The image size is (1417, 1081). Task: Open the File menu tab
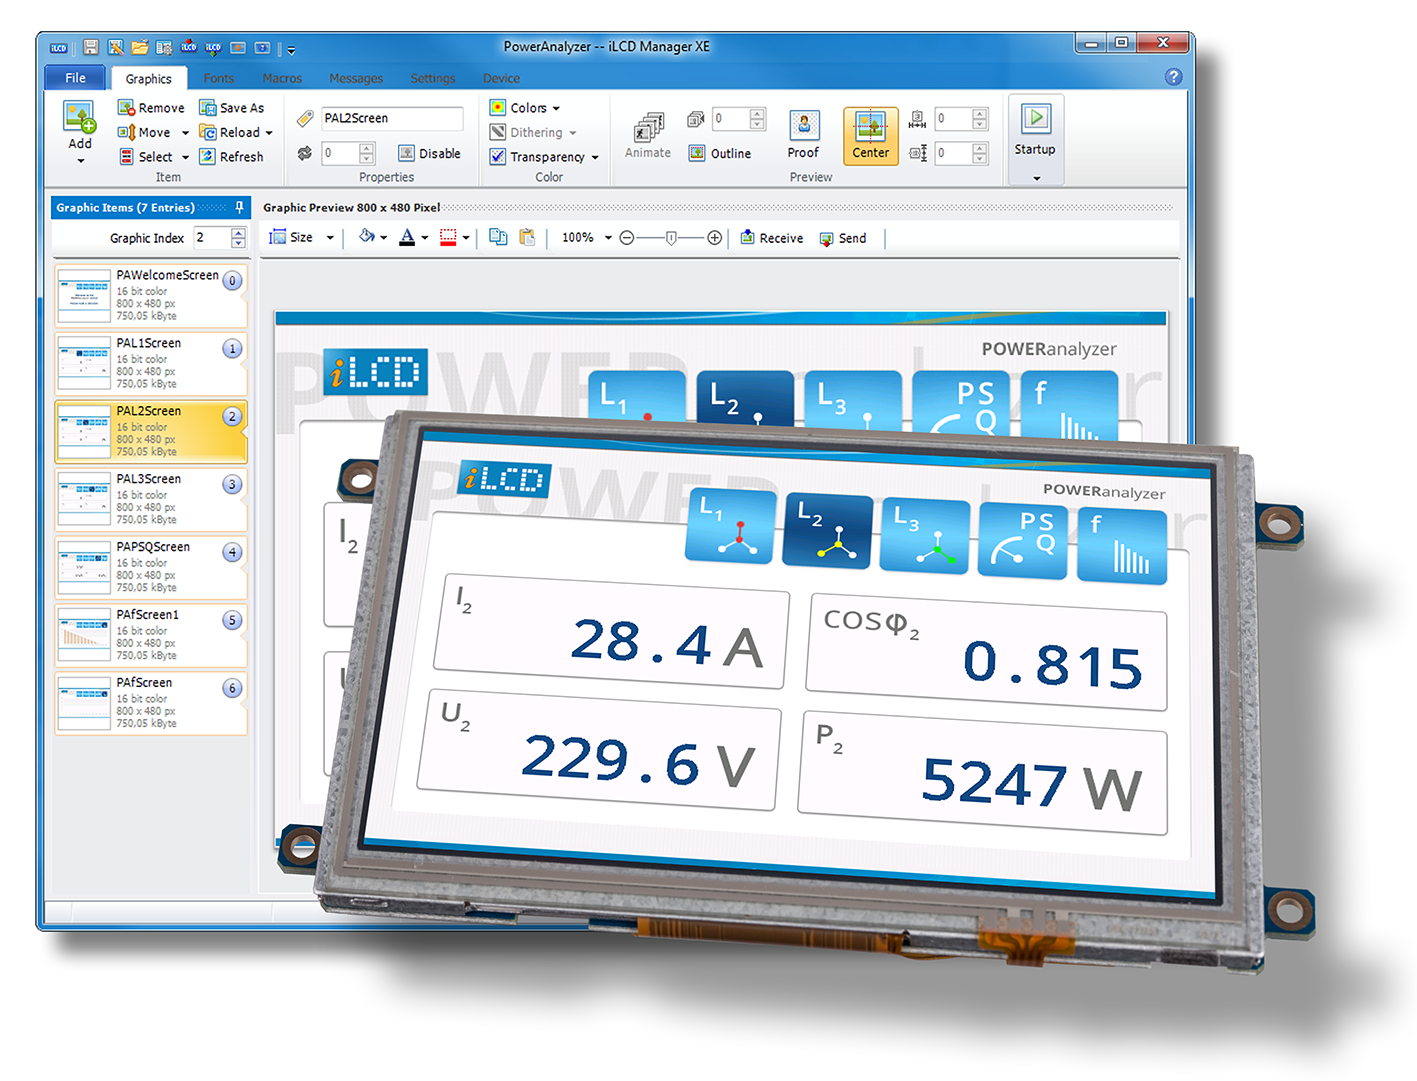(76, 78)
